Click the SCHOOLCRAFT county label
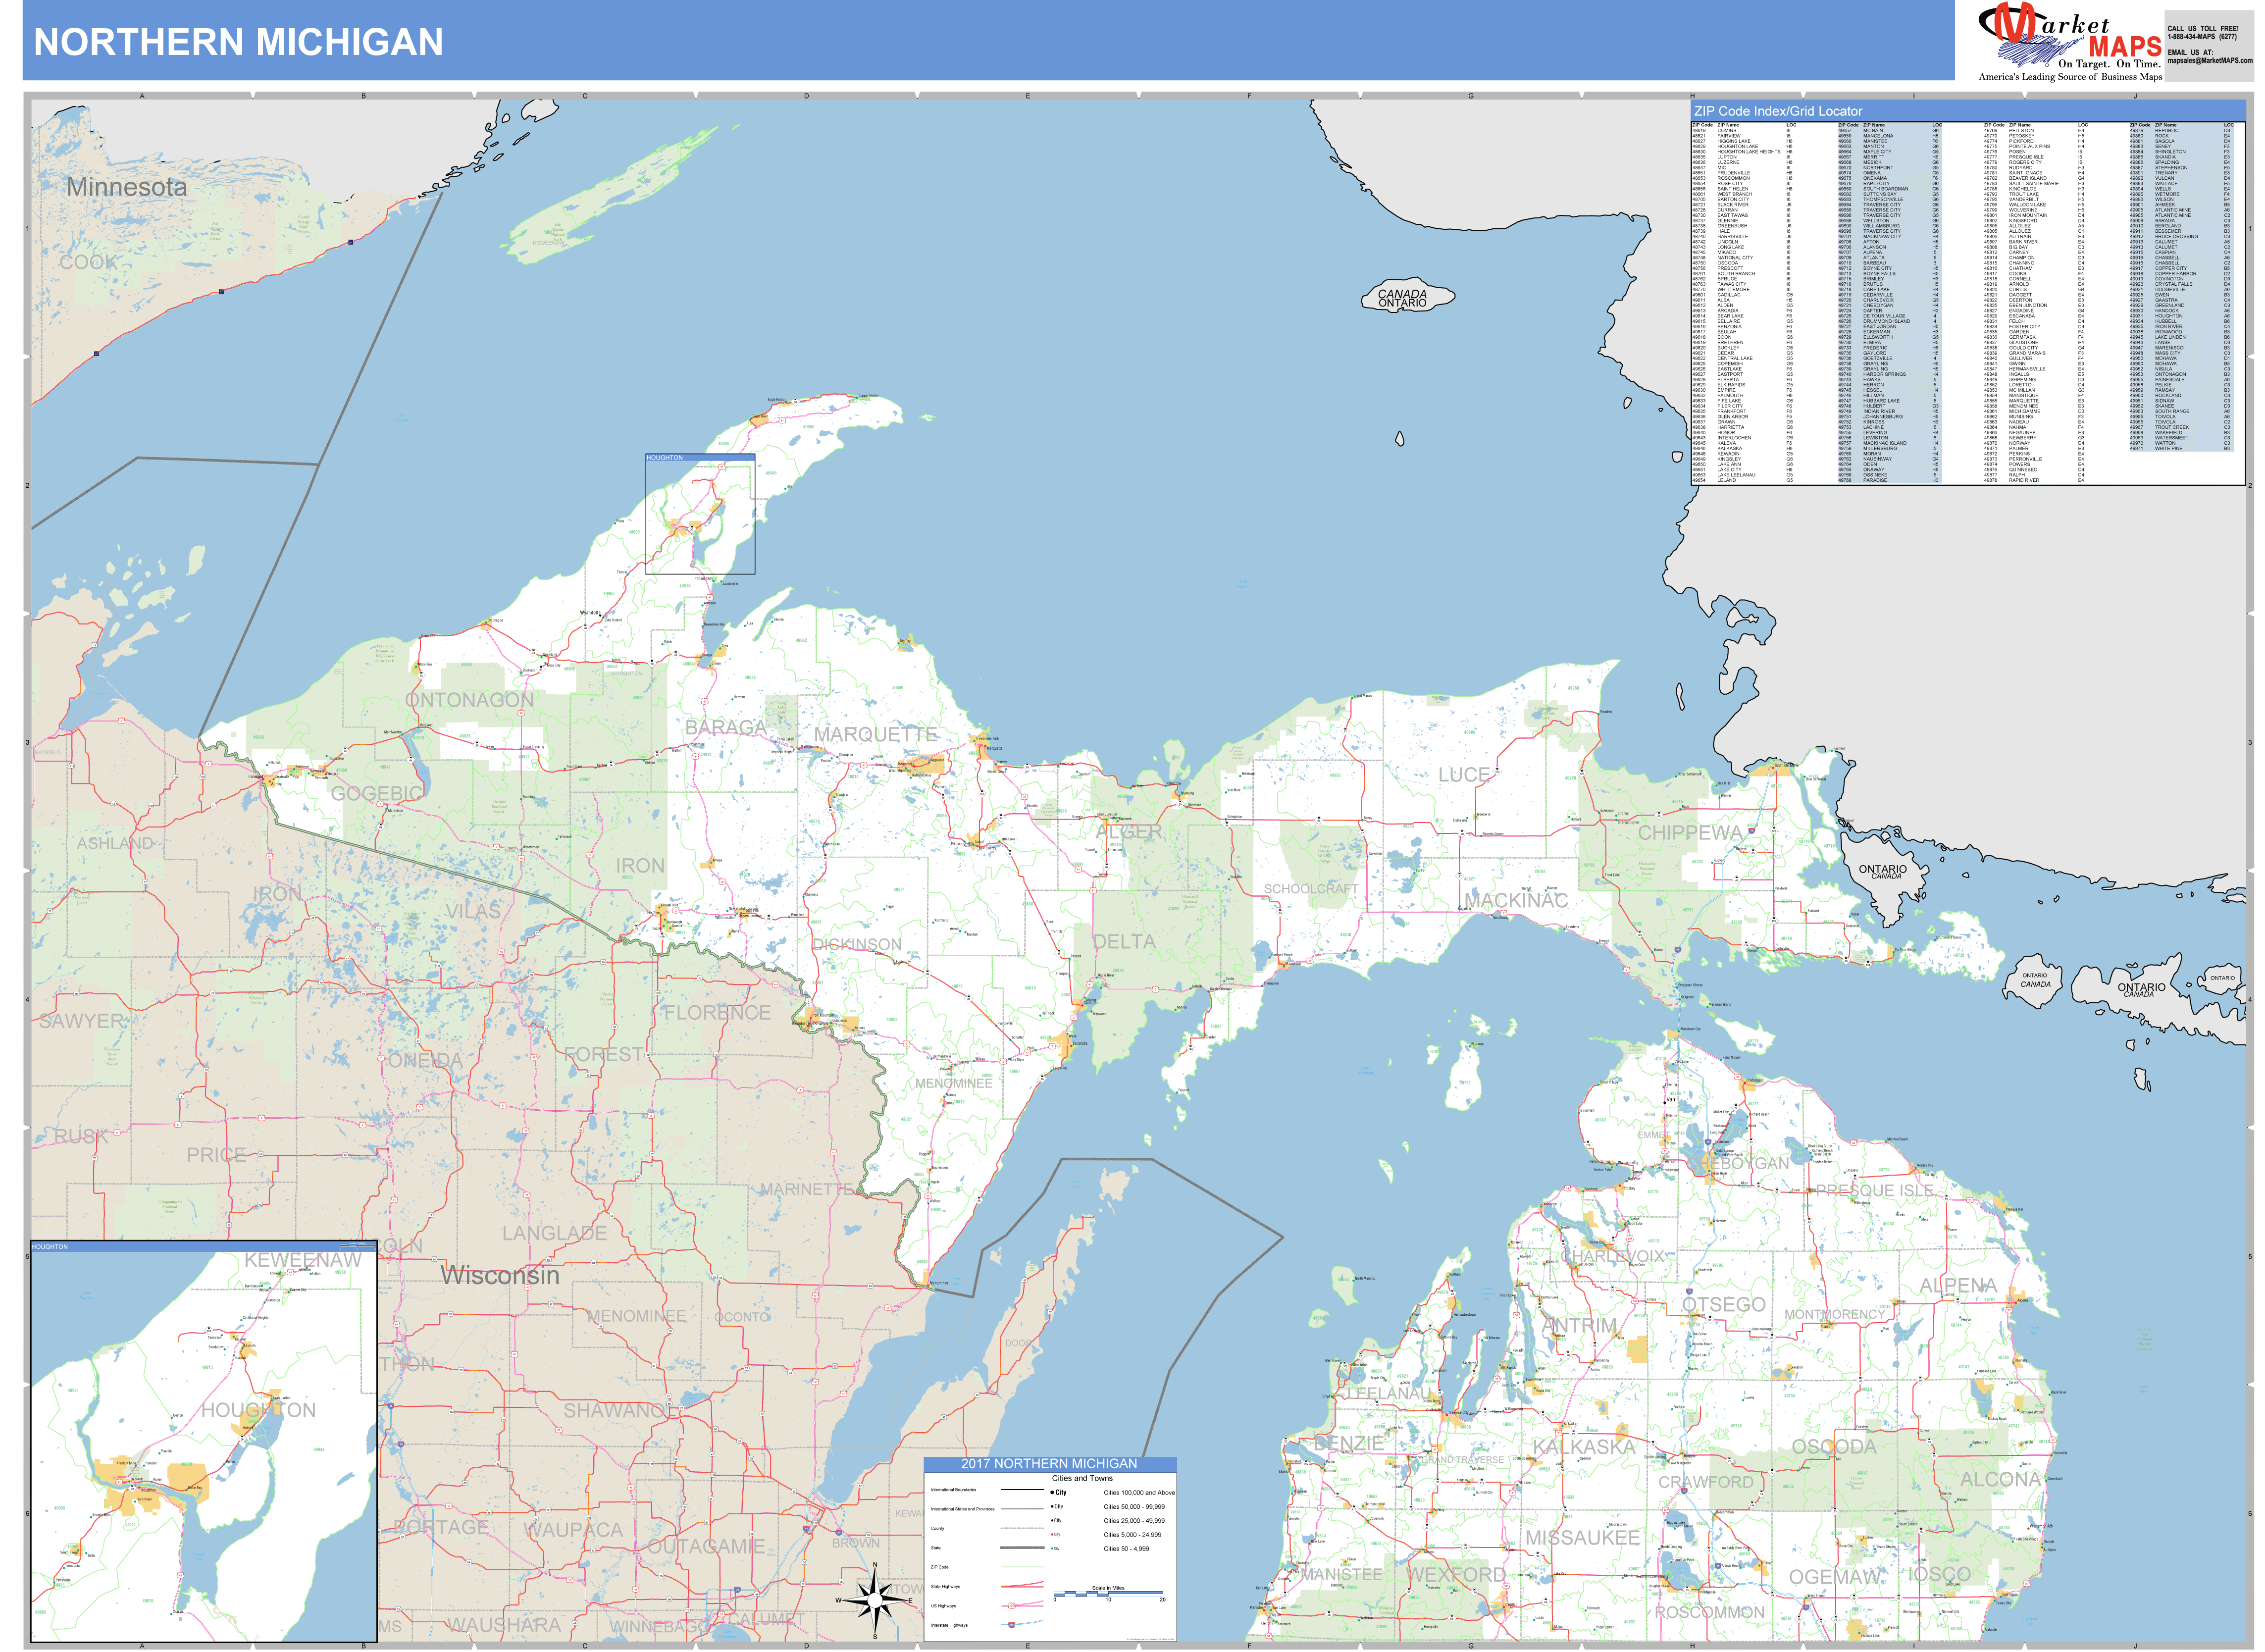The width and height of the screenshot is (2265, 1652). 1311,889
